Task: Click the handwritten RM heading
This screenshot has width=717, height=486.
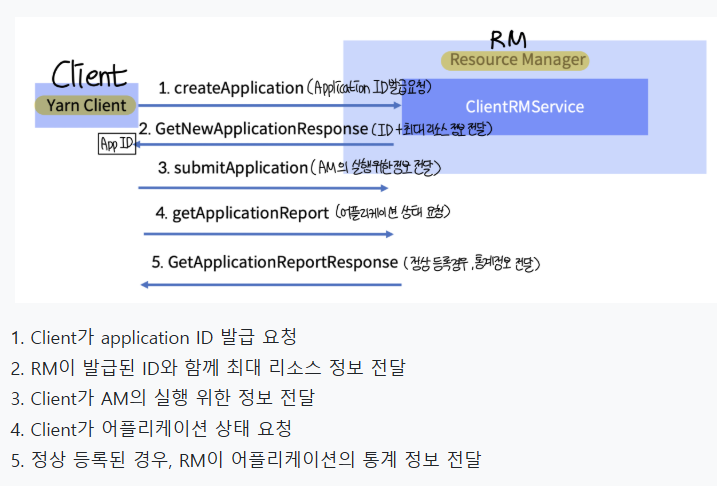Action: tap(508, 40)
